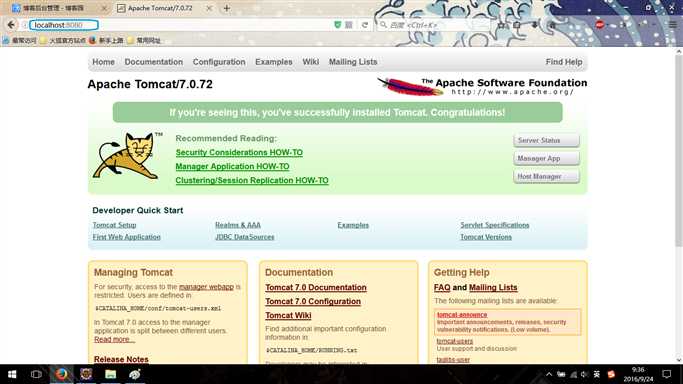Go back with the browser back arrow
The height and width of the screenshot is (384, 683).
point(11,25)
